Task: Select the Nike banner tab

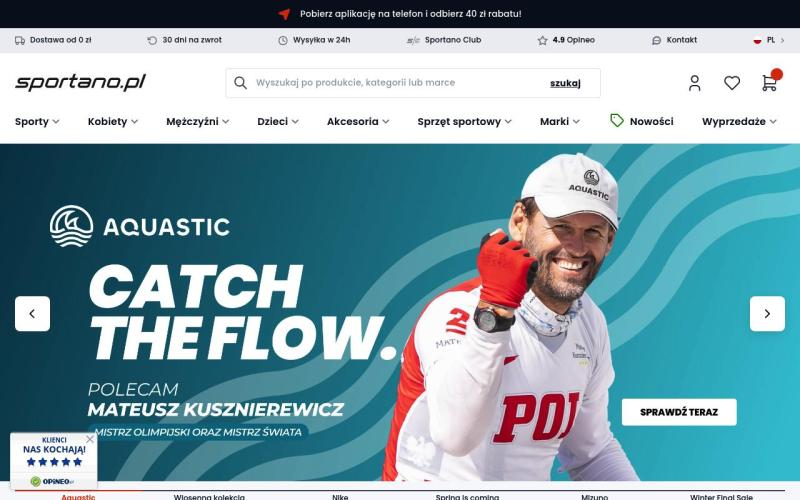Action: [x=340, y=496]
